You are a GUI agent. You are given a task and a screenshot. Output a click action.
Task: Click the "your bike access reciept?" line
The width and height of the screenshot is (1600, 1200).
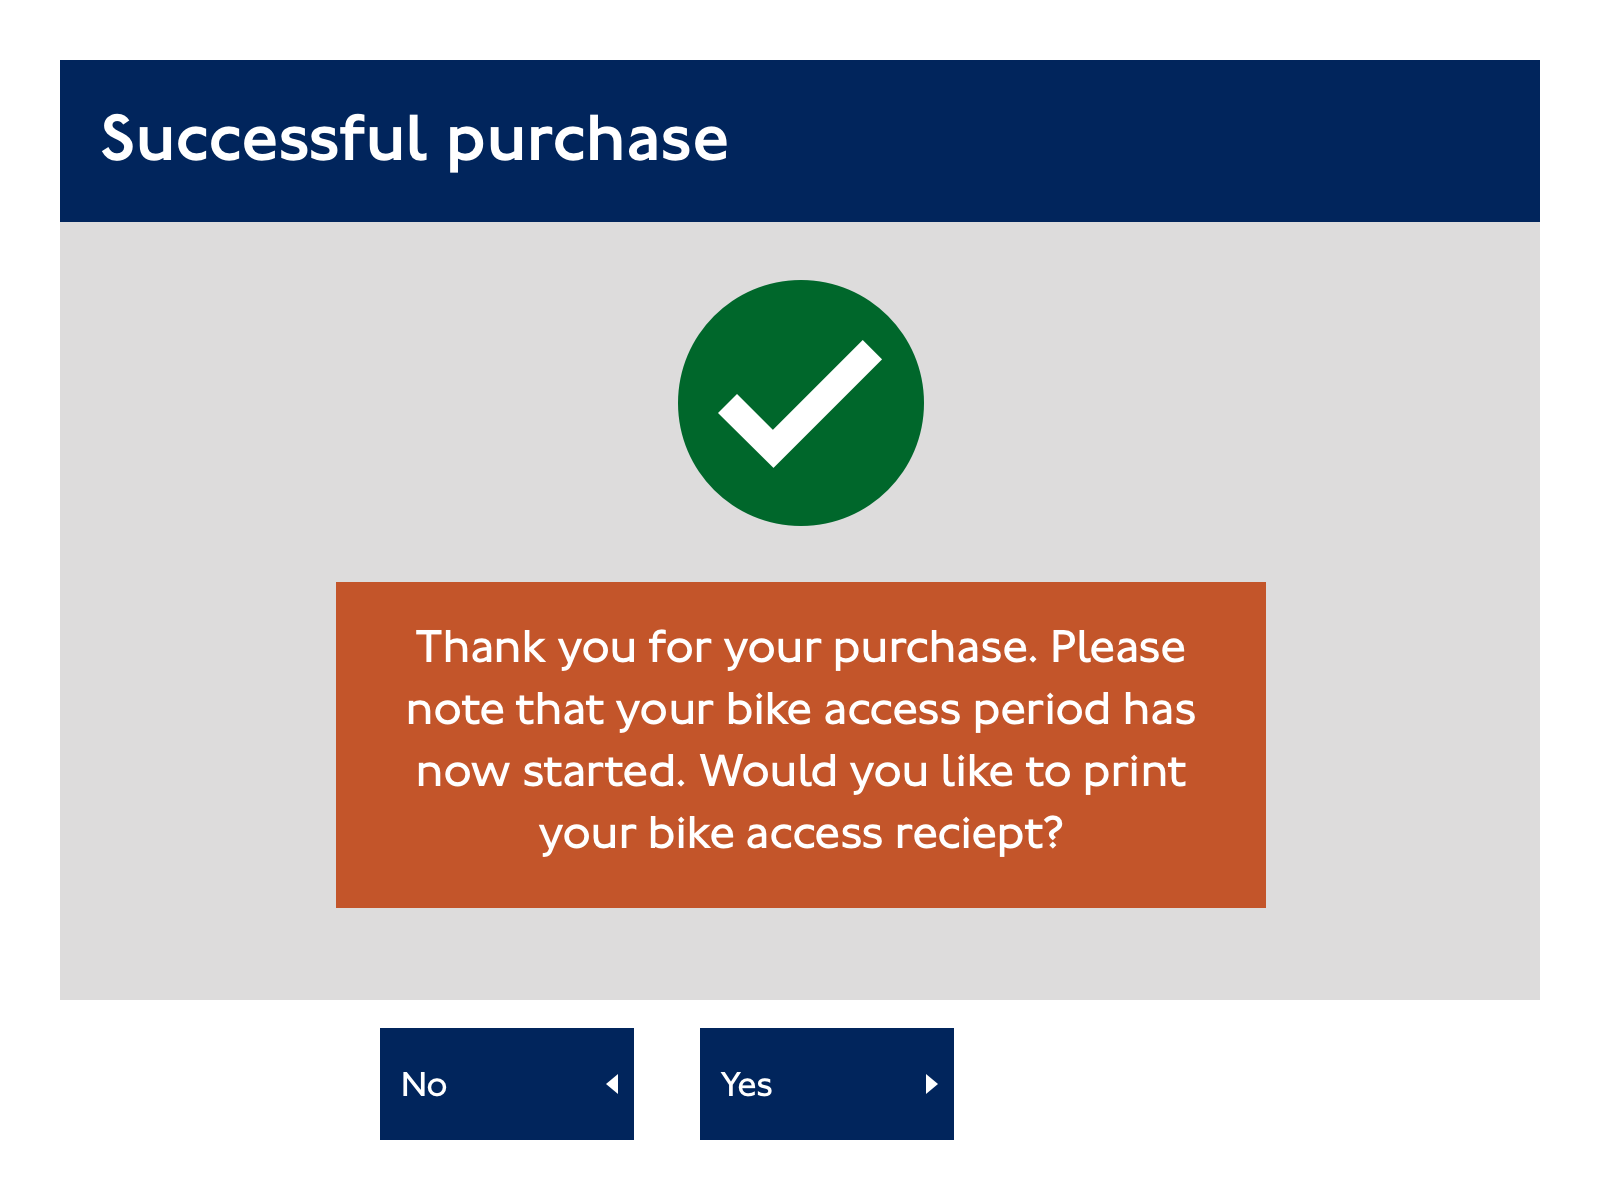point(801,834)
